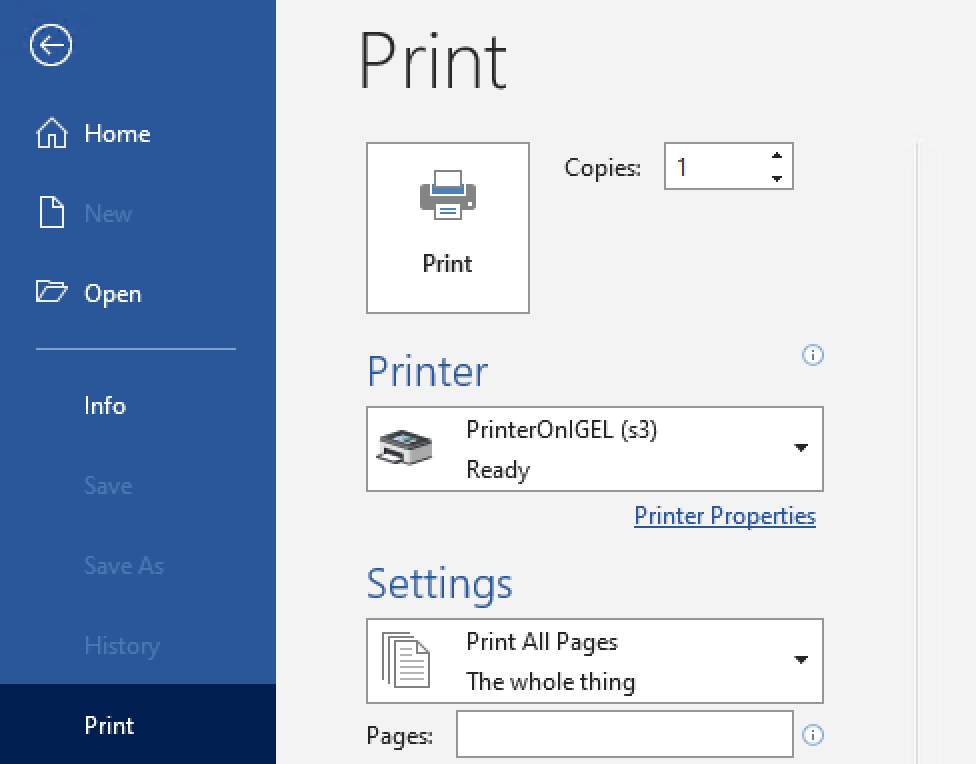
Task: Click the printer icon on Print button
Action: click(447, 195)
